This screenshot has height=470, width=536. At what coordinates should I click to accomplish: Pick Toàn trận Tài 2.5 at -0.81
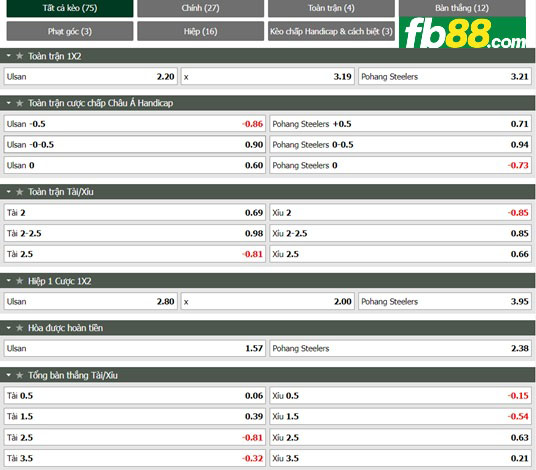tap(135, 254)
